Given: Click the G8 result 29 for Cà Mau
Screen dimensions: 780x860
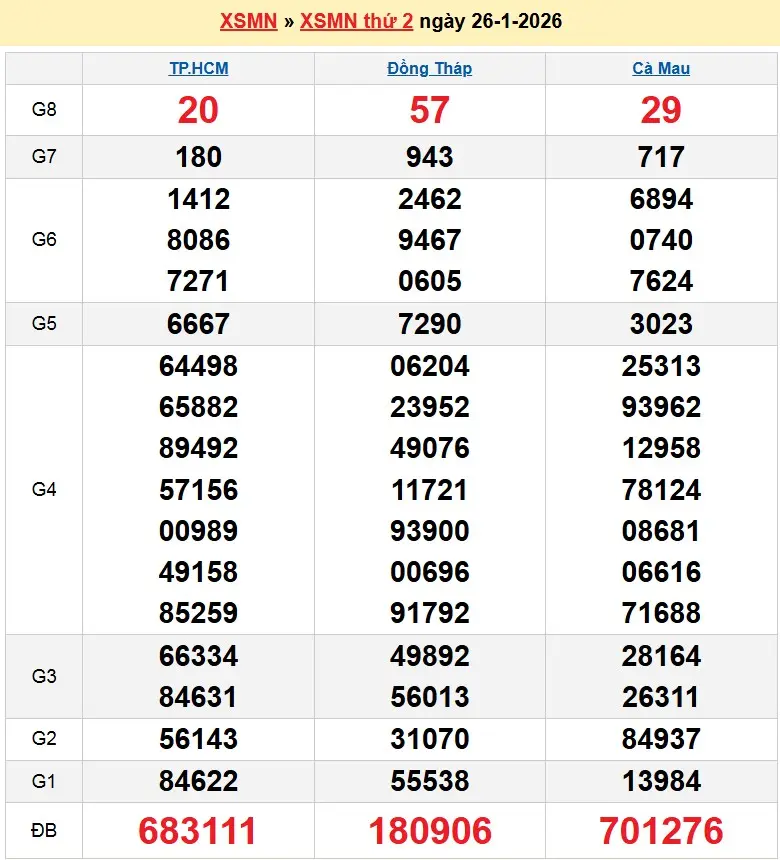Looking at the screenshot, I should [661, 110].
